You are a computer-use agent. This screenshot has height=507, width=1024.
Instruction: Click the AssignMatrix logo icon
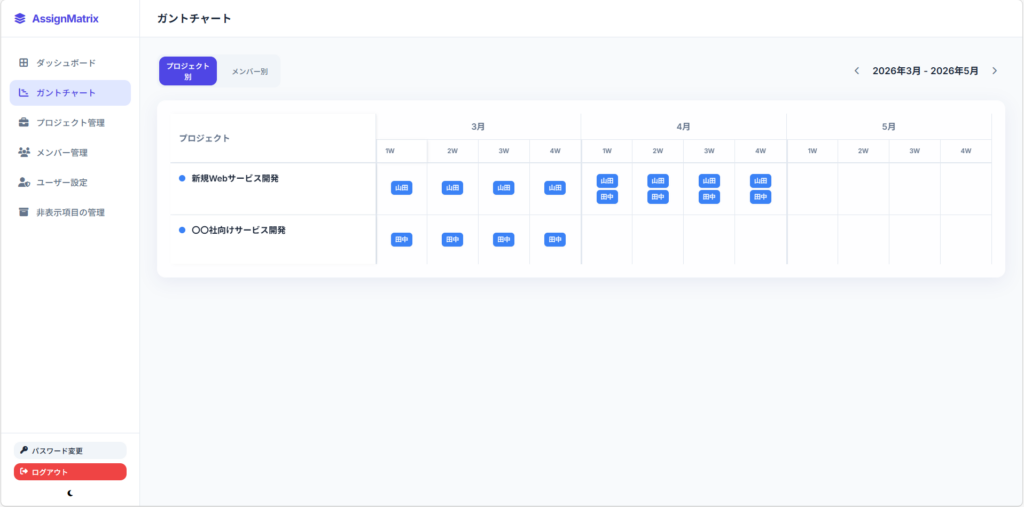(x=20, y=18)
